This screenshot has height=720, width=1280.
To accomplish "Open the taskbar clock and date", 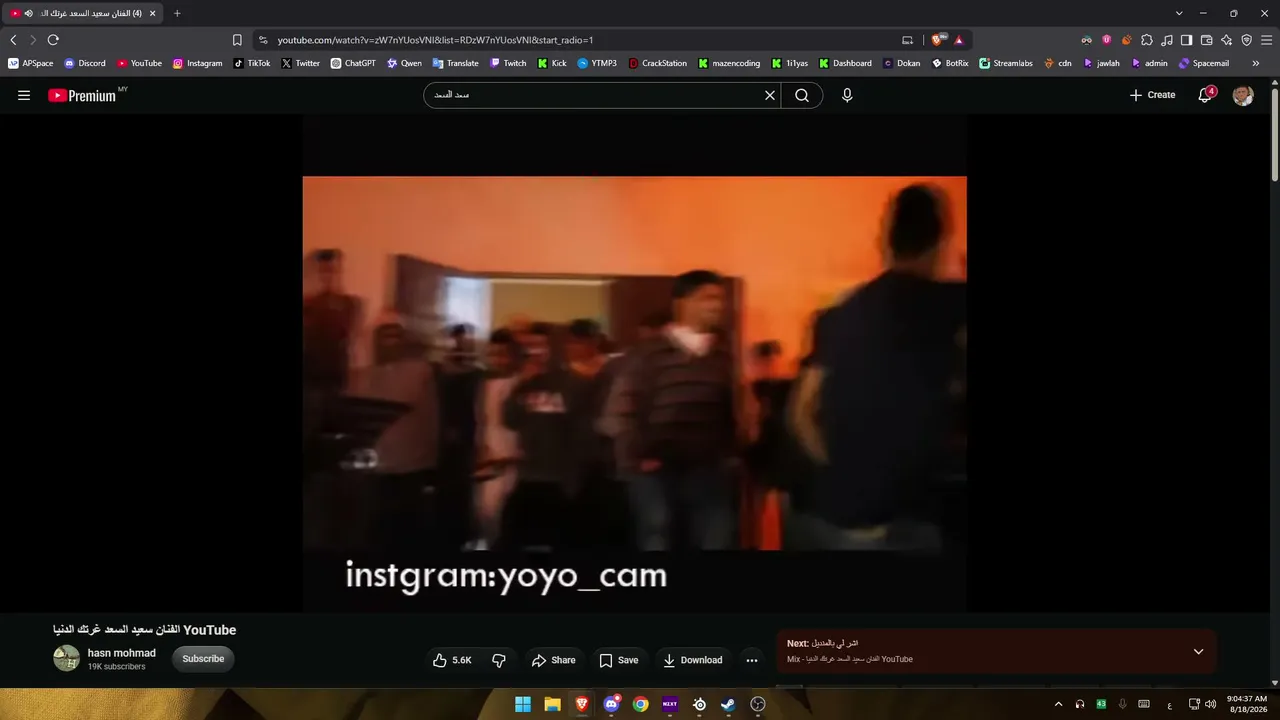I will (x=1247, y=704).
